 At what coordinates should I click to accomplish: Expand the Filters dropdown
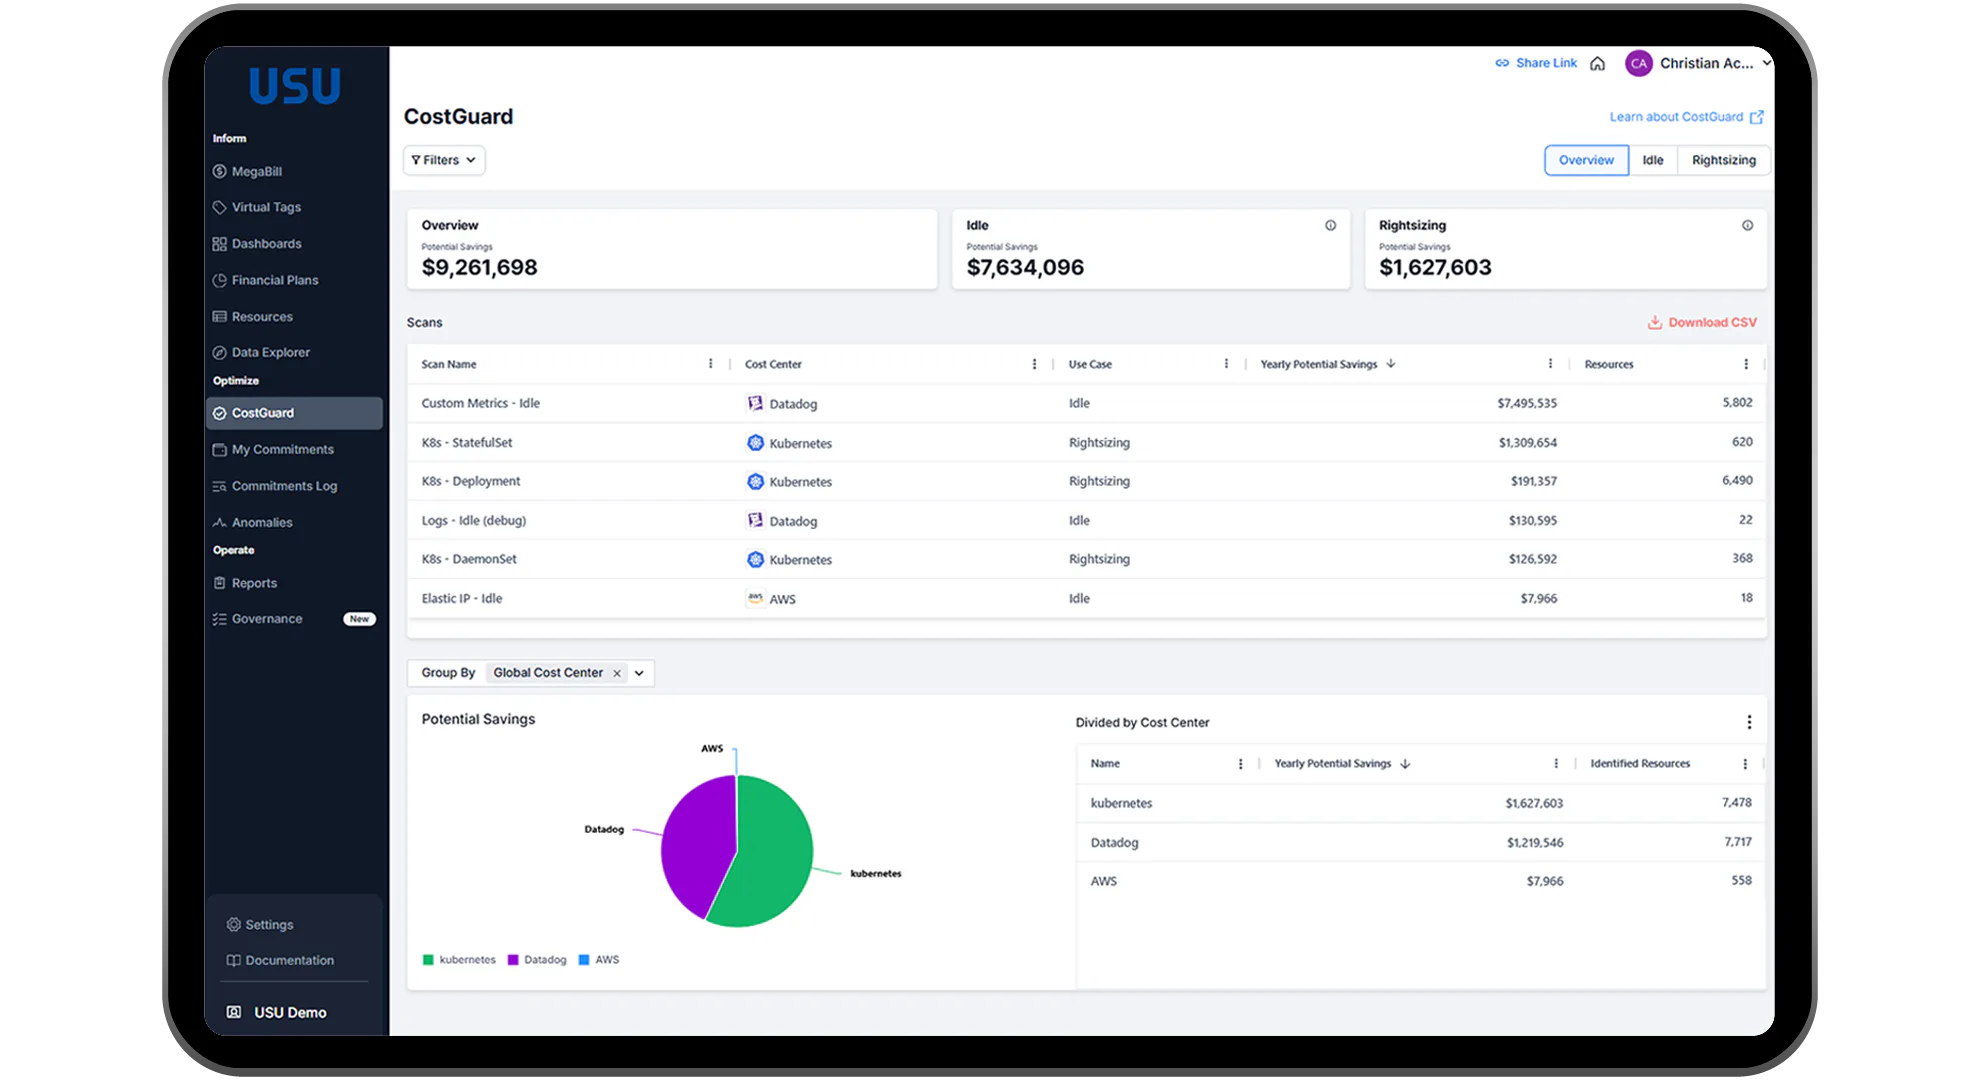pos(443,160)
